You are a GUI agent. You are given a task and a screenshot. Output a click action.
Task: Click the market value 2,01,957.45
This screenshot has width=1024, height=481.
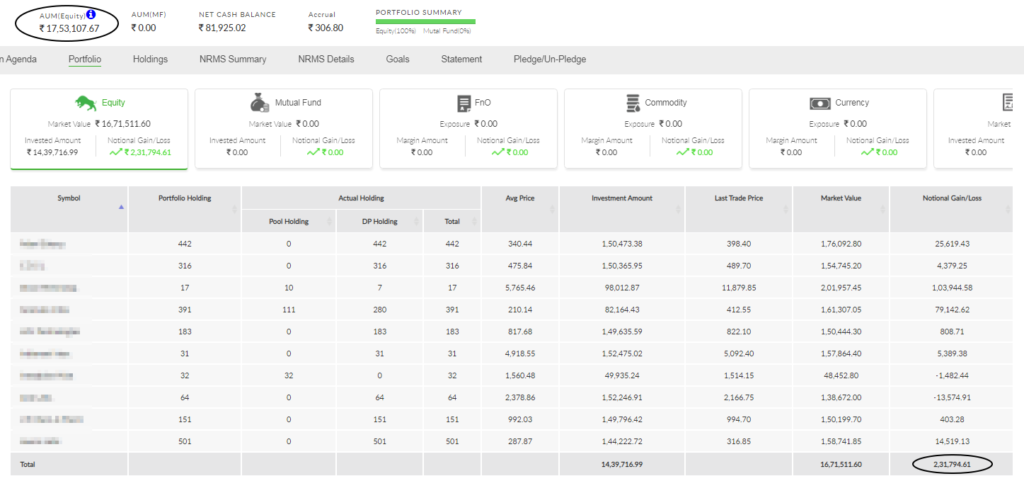pos(841,288)
